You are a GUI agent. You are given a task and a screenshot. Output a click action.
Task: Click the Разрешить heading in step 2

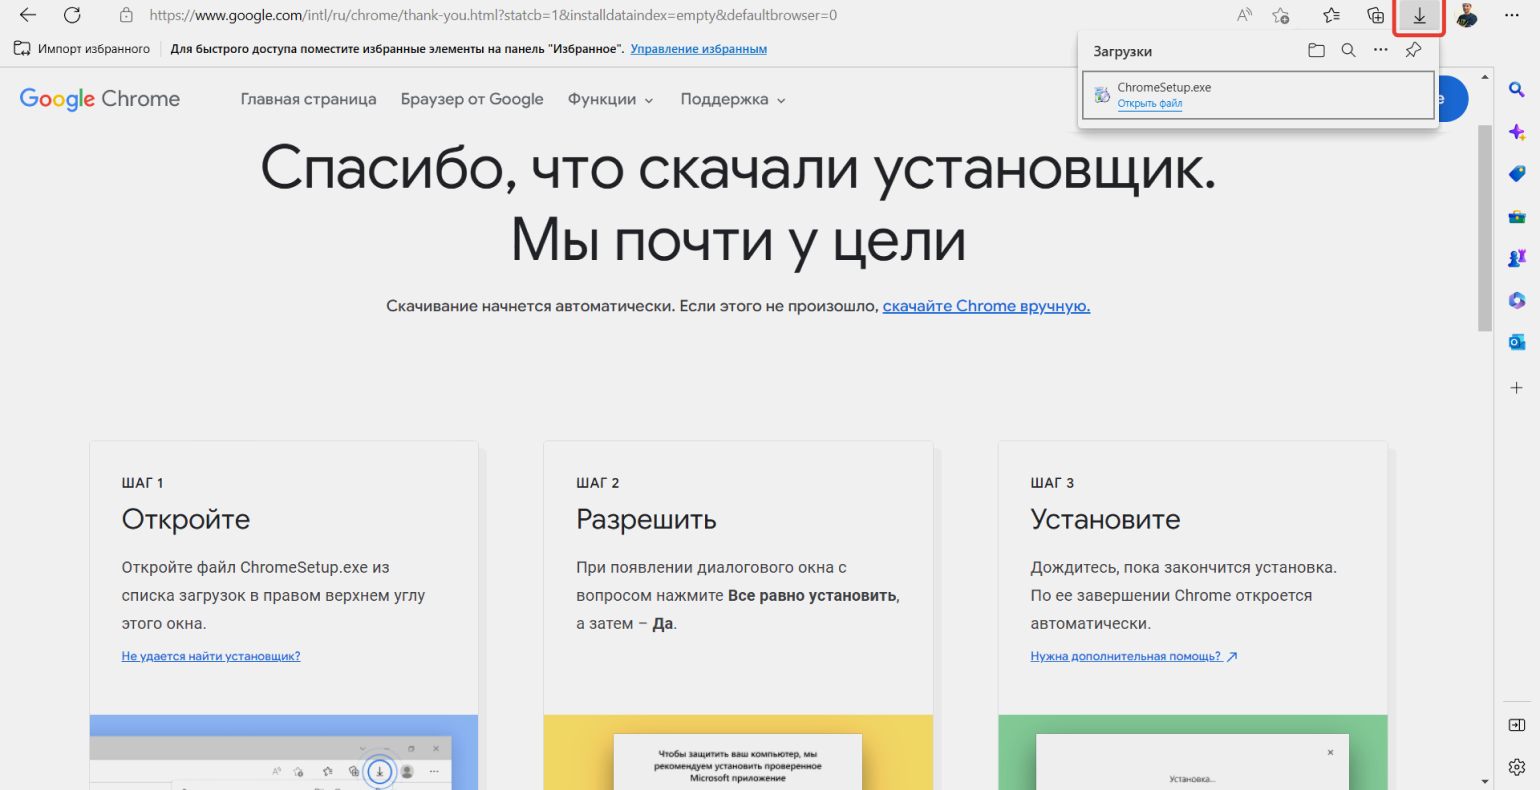point(646,519)
